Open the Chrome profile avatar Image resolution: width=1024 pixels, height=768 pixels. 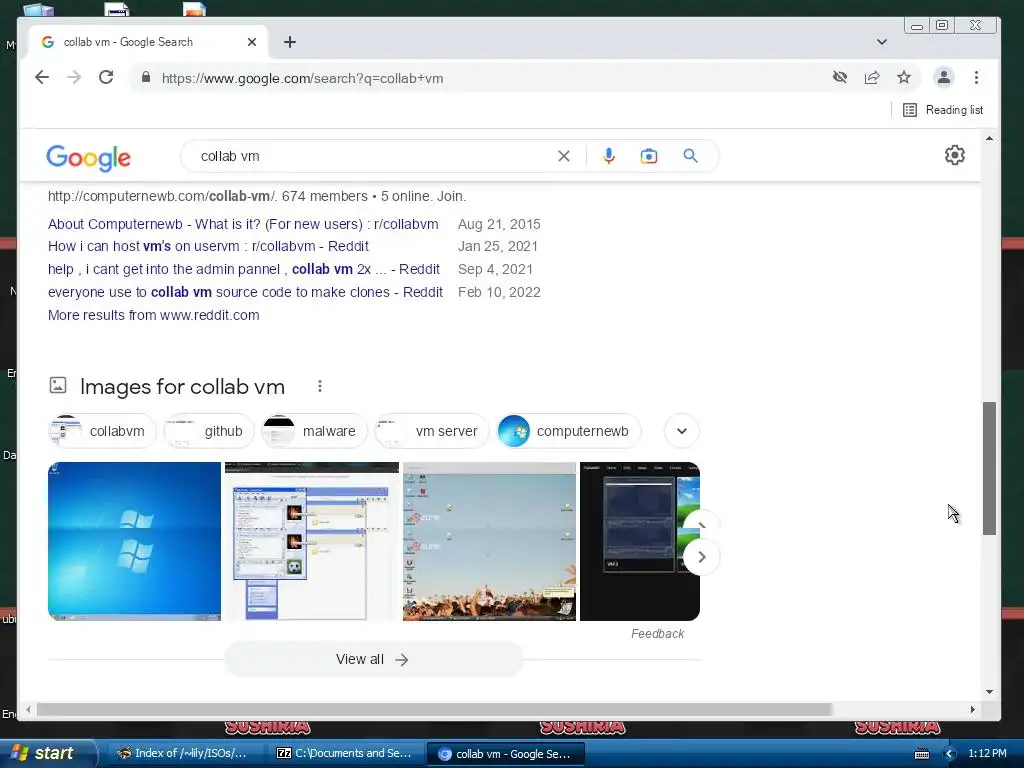click(x=944, y=78)
